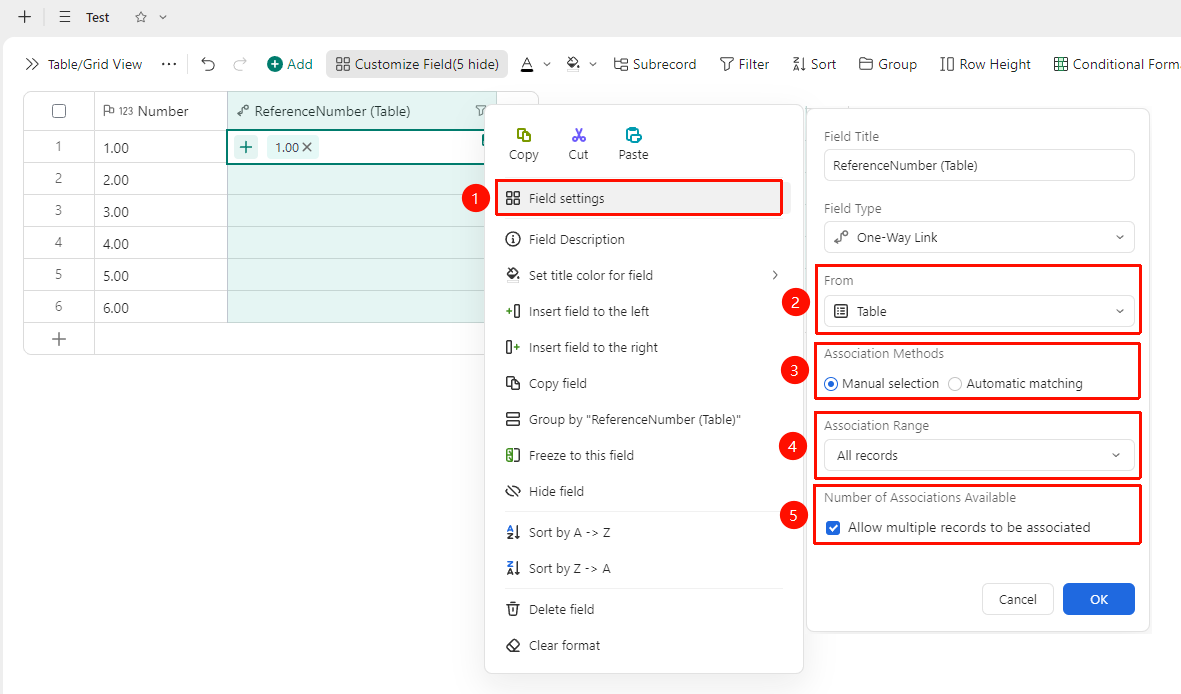Expand the dropdown chevron beside the star
Screen dimensions: 1181x694
coord(163,17)
